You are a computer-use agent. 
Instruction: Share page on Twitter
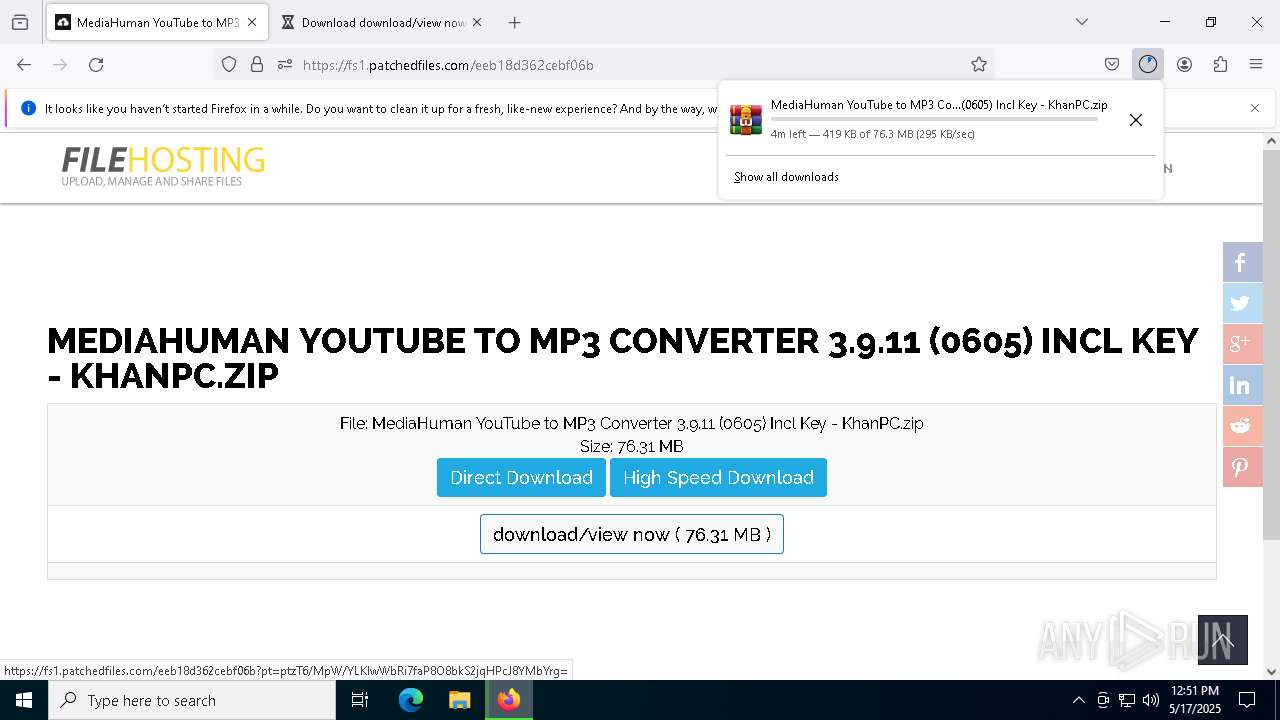point(1242,303)
